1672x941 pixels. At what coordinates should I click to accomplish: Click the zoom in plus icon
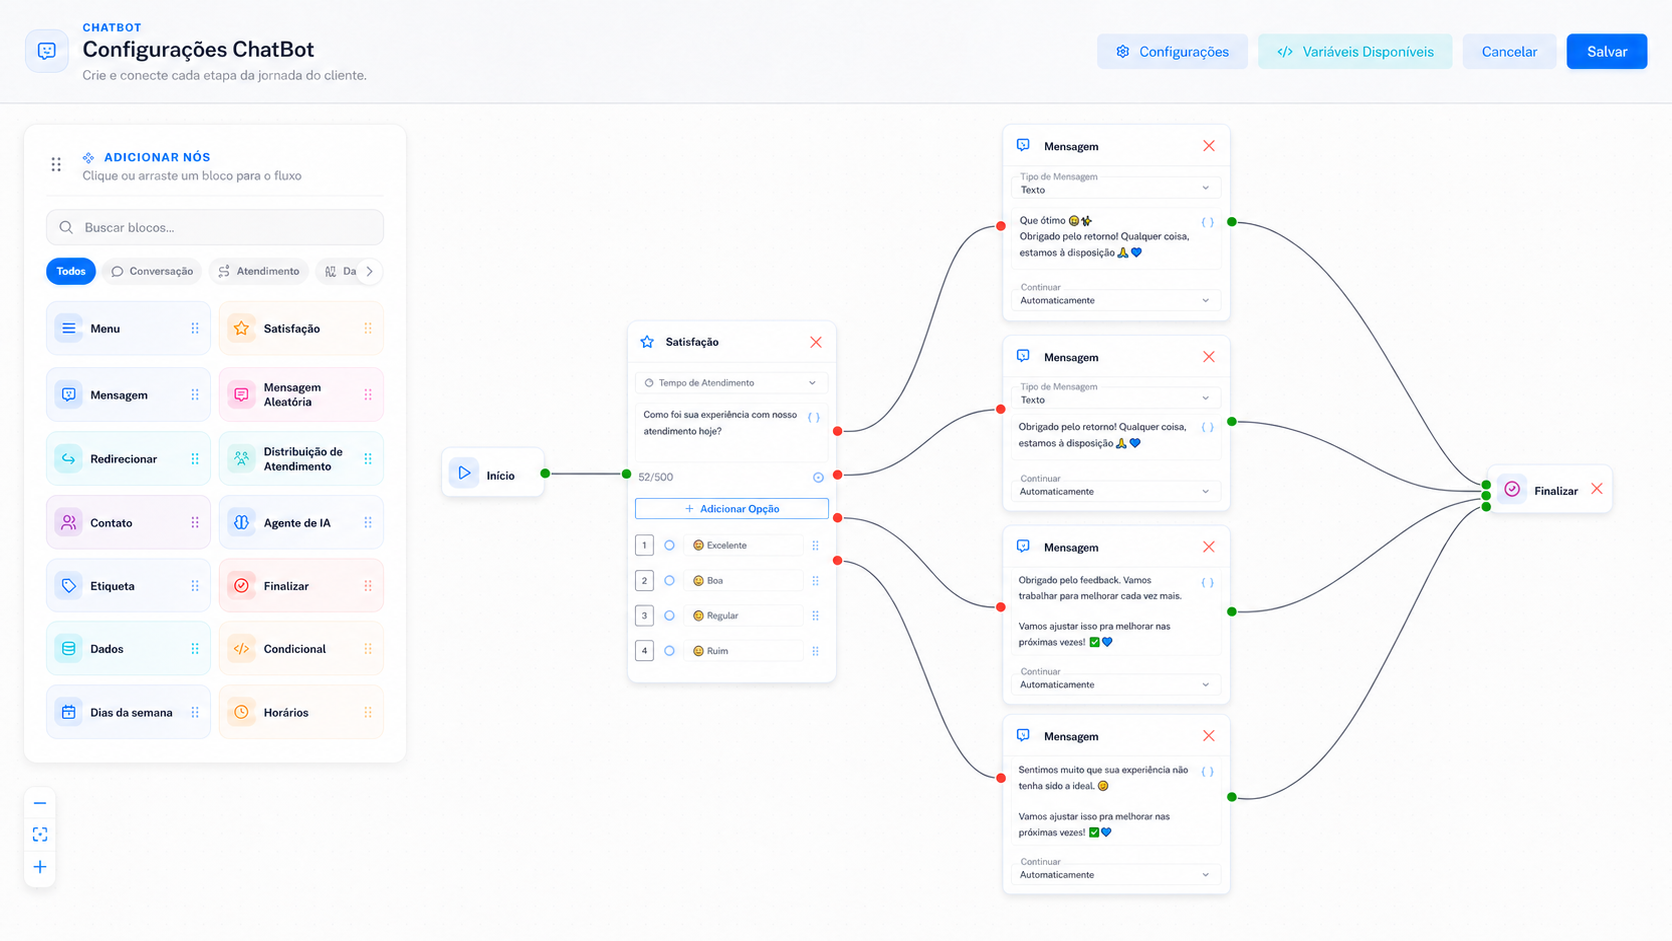[x=40, y=867]
